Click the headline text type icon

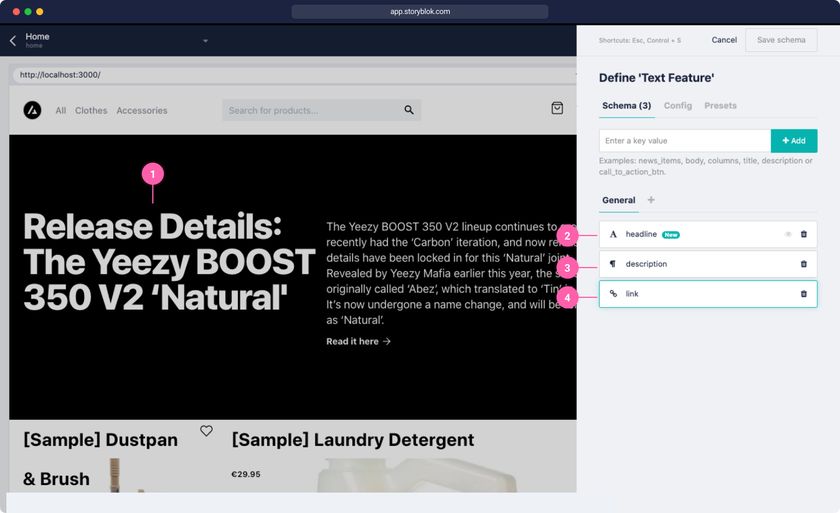(613, 234)
